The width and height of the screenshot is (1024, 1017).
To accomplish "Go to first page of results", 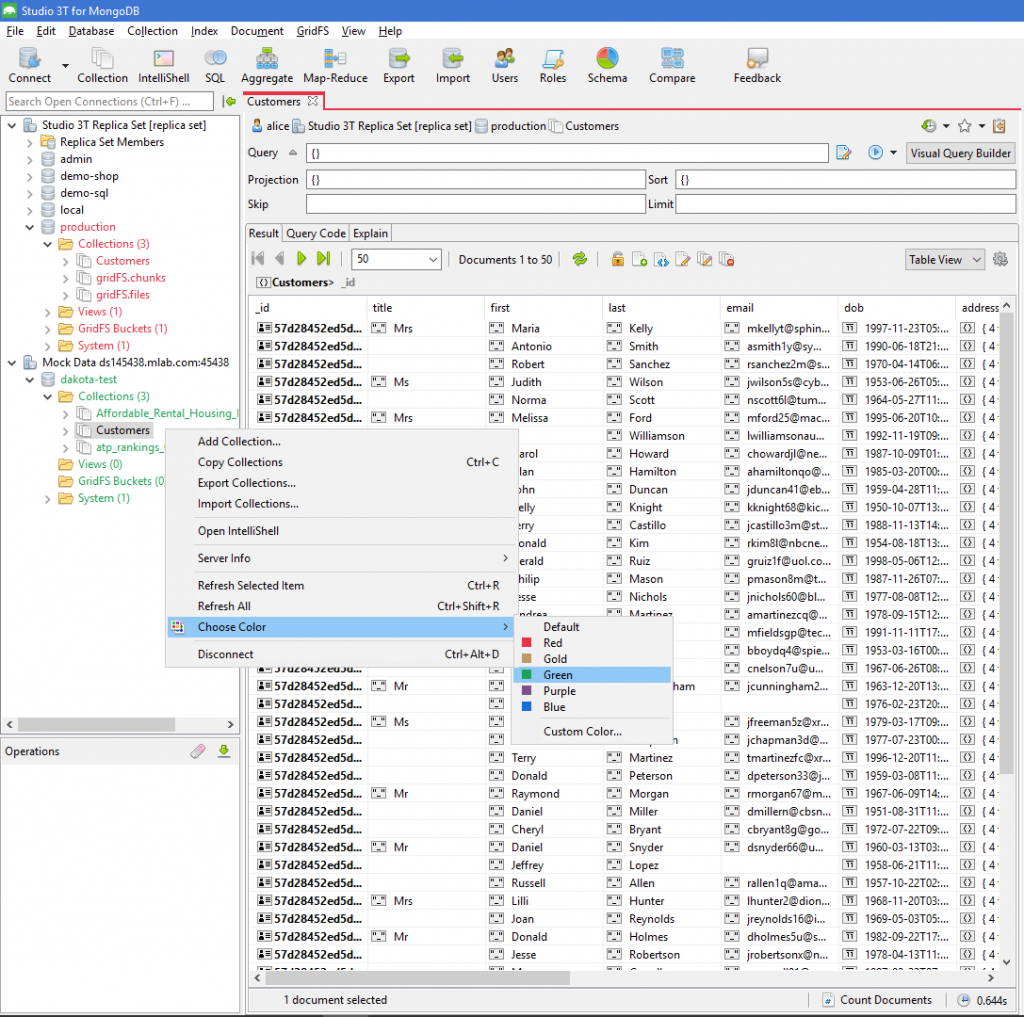I will (258, 259).
